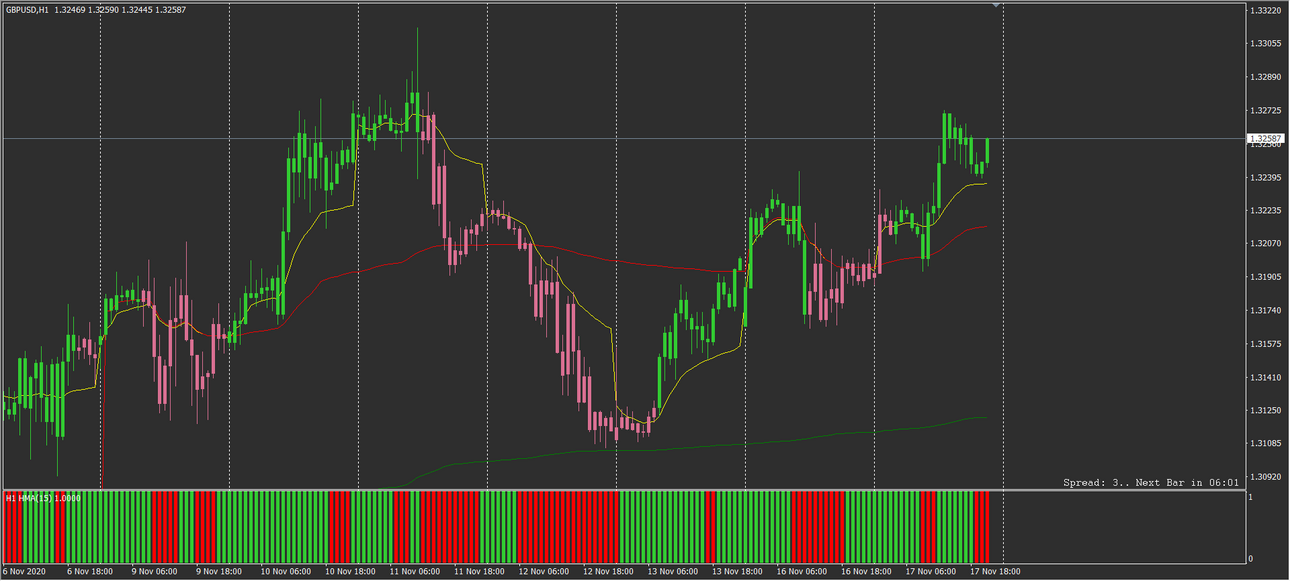Click the 1.31410 price scale label

coord(1265,377)
